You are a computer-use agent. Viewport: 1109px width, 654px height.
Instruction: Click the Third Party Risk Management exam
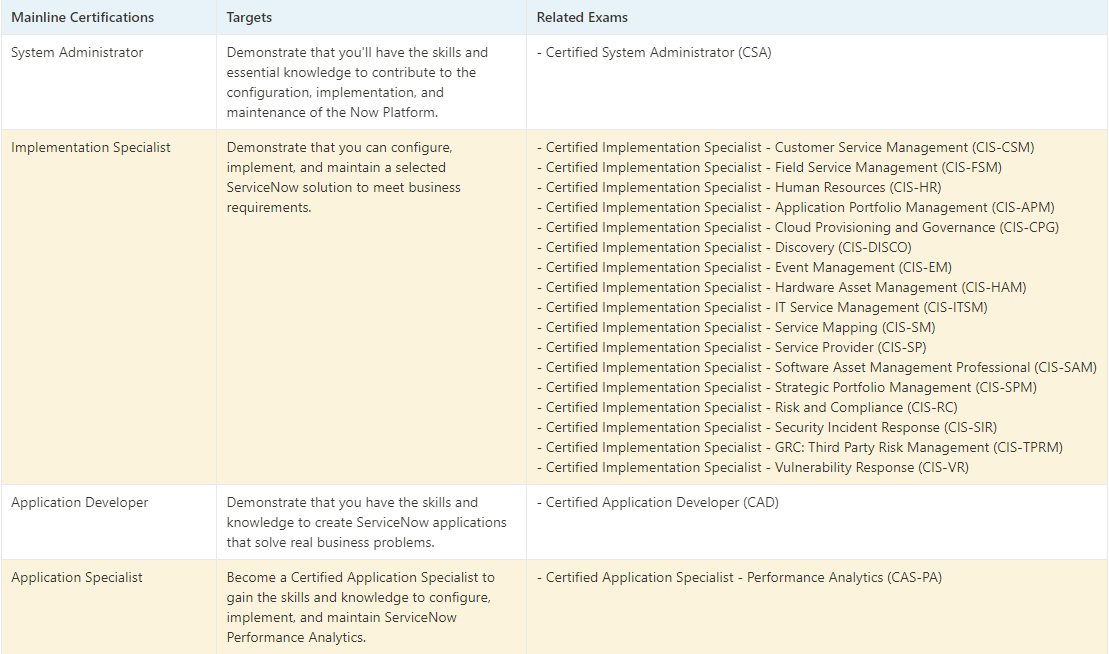click(800, 447)
